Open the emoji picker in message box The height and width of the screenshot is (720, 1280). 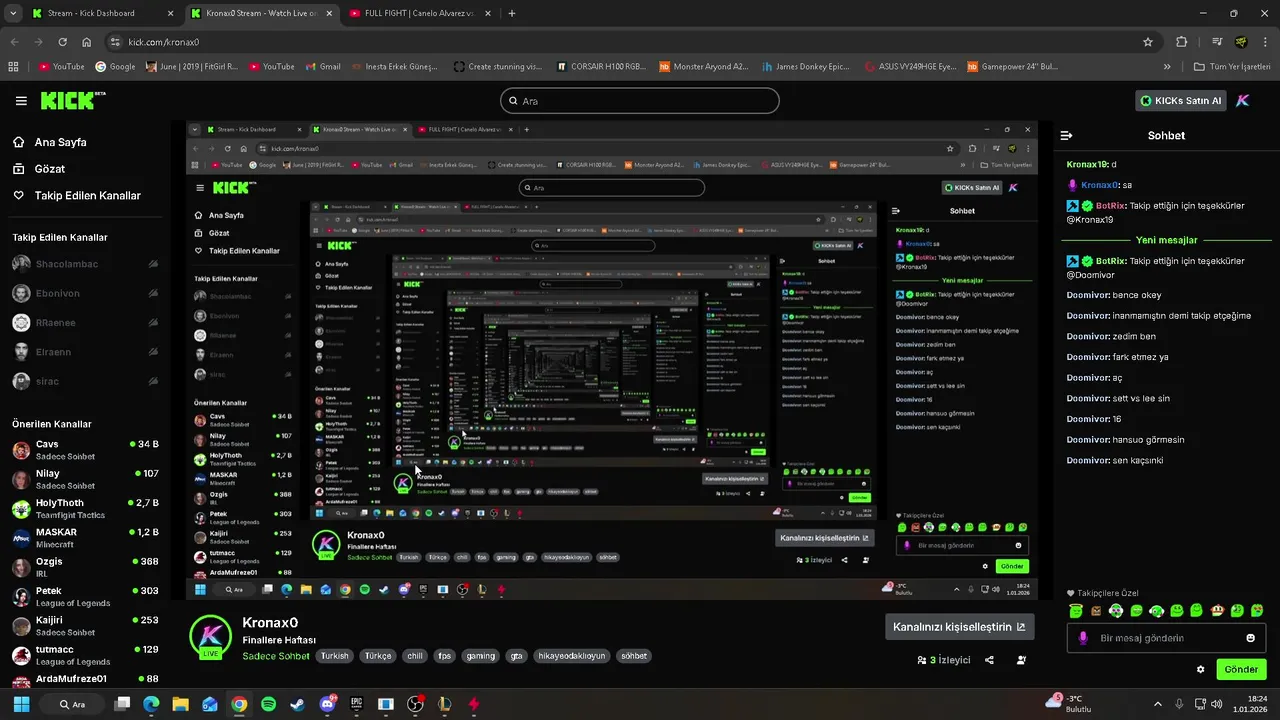point(1250,638)
